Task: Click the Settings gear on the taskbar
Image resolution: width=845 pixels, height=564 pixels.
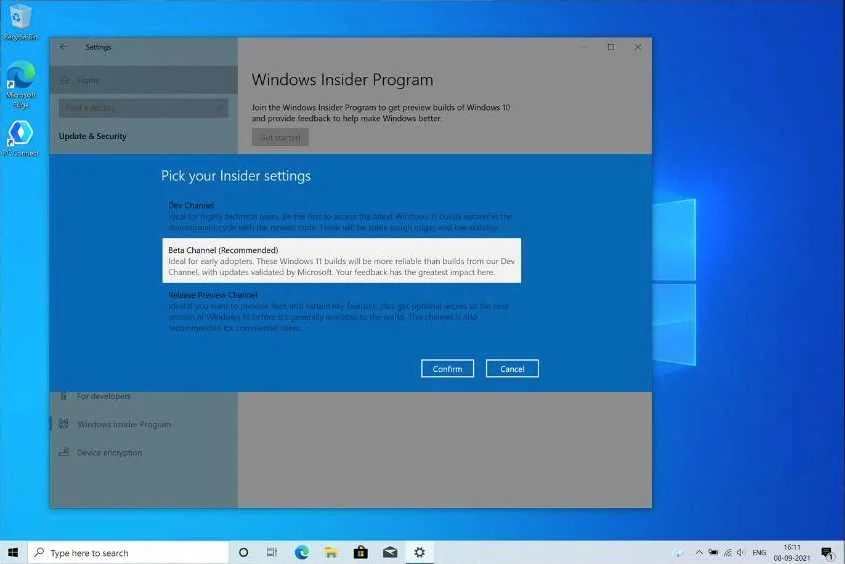Action: coord(419,552)
